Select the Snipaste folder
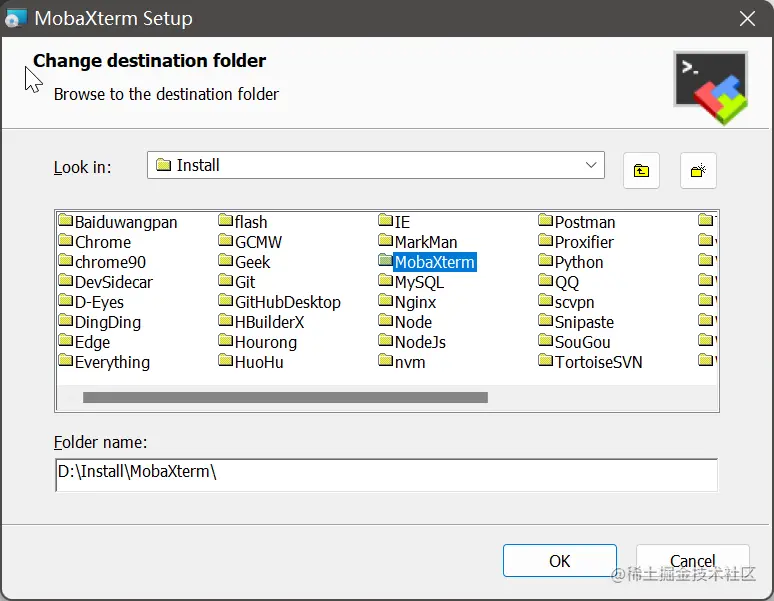774x601 pixels. tap(577, 322)
